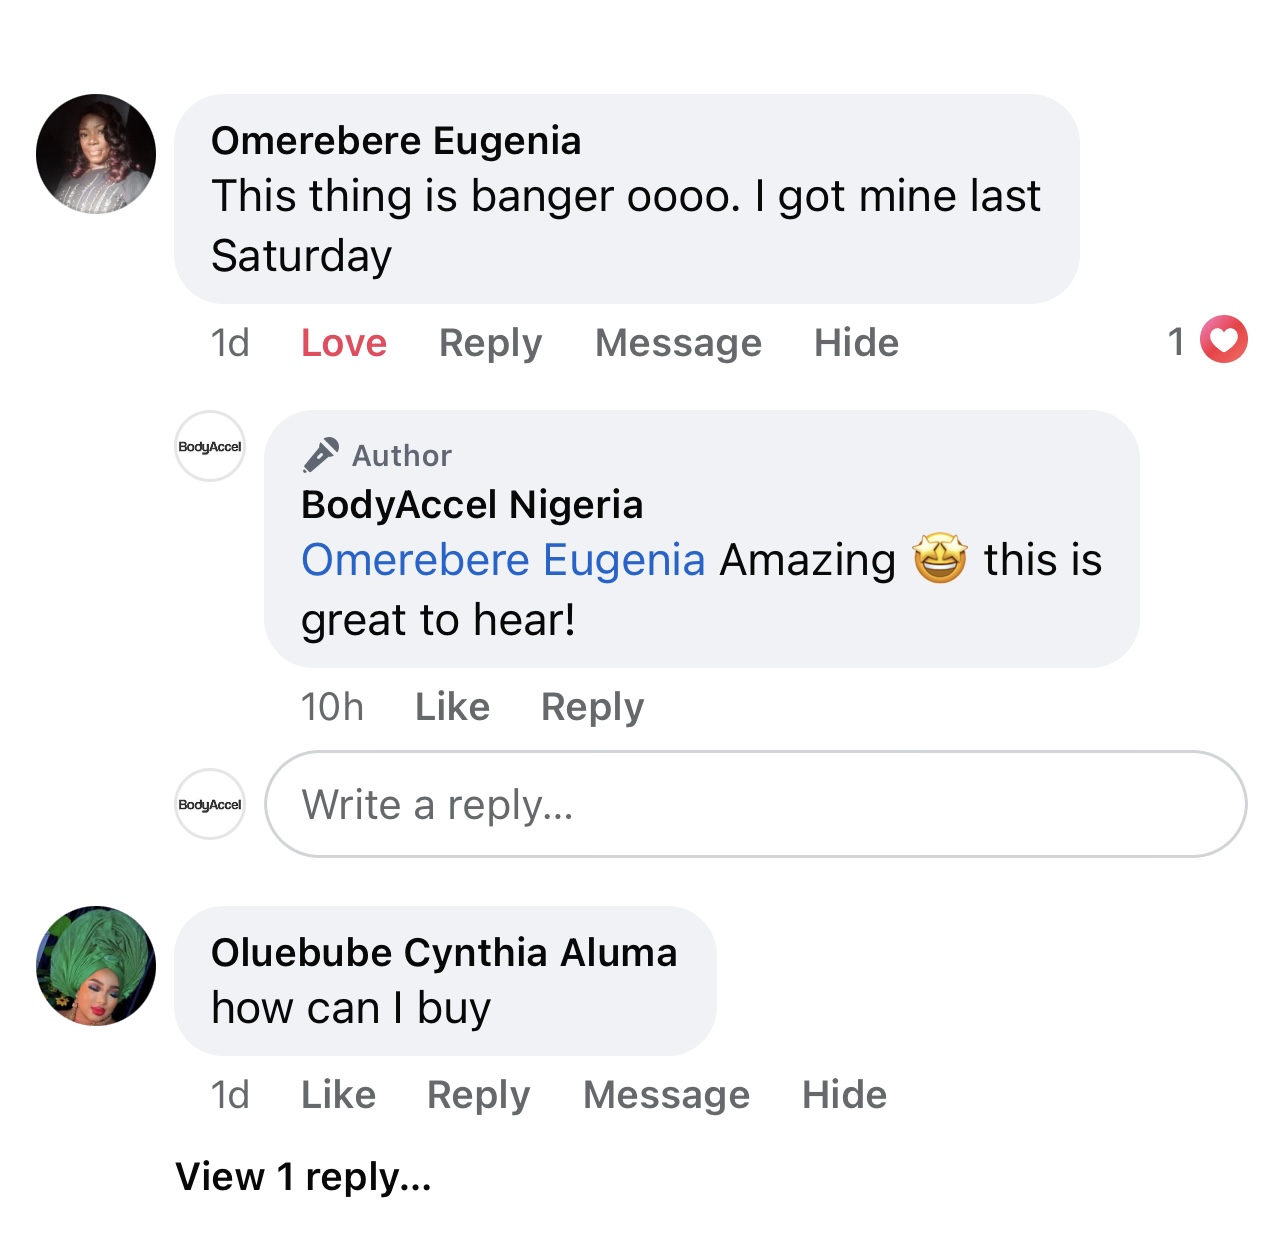The height and width of the screenshot is (1247, 1284).
Task: Reply to BodyAccel Nigeria's comment
Action: (x=592, y=707)
